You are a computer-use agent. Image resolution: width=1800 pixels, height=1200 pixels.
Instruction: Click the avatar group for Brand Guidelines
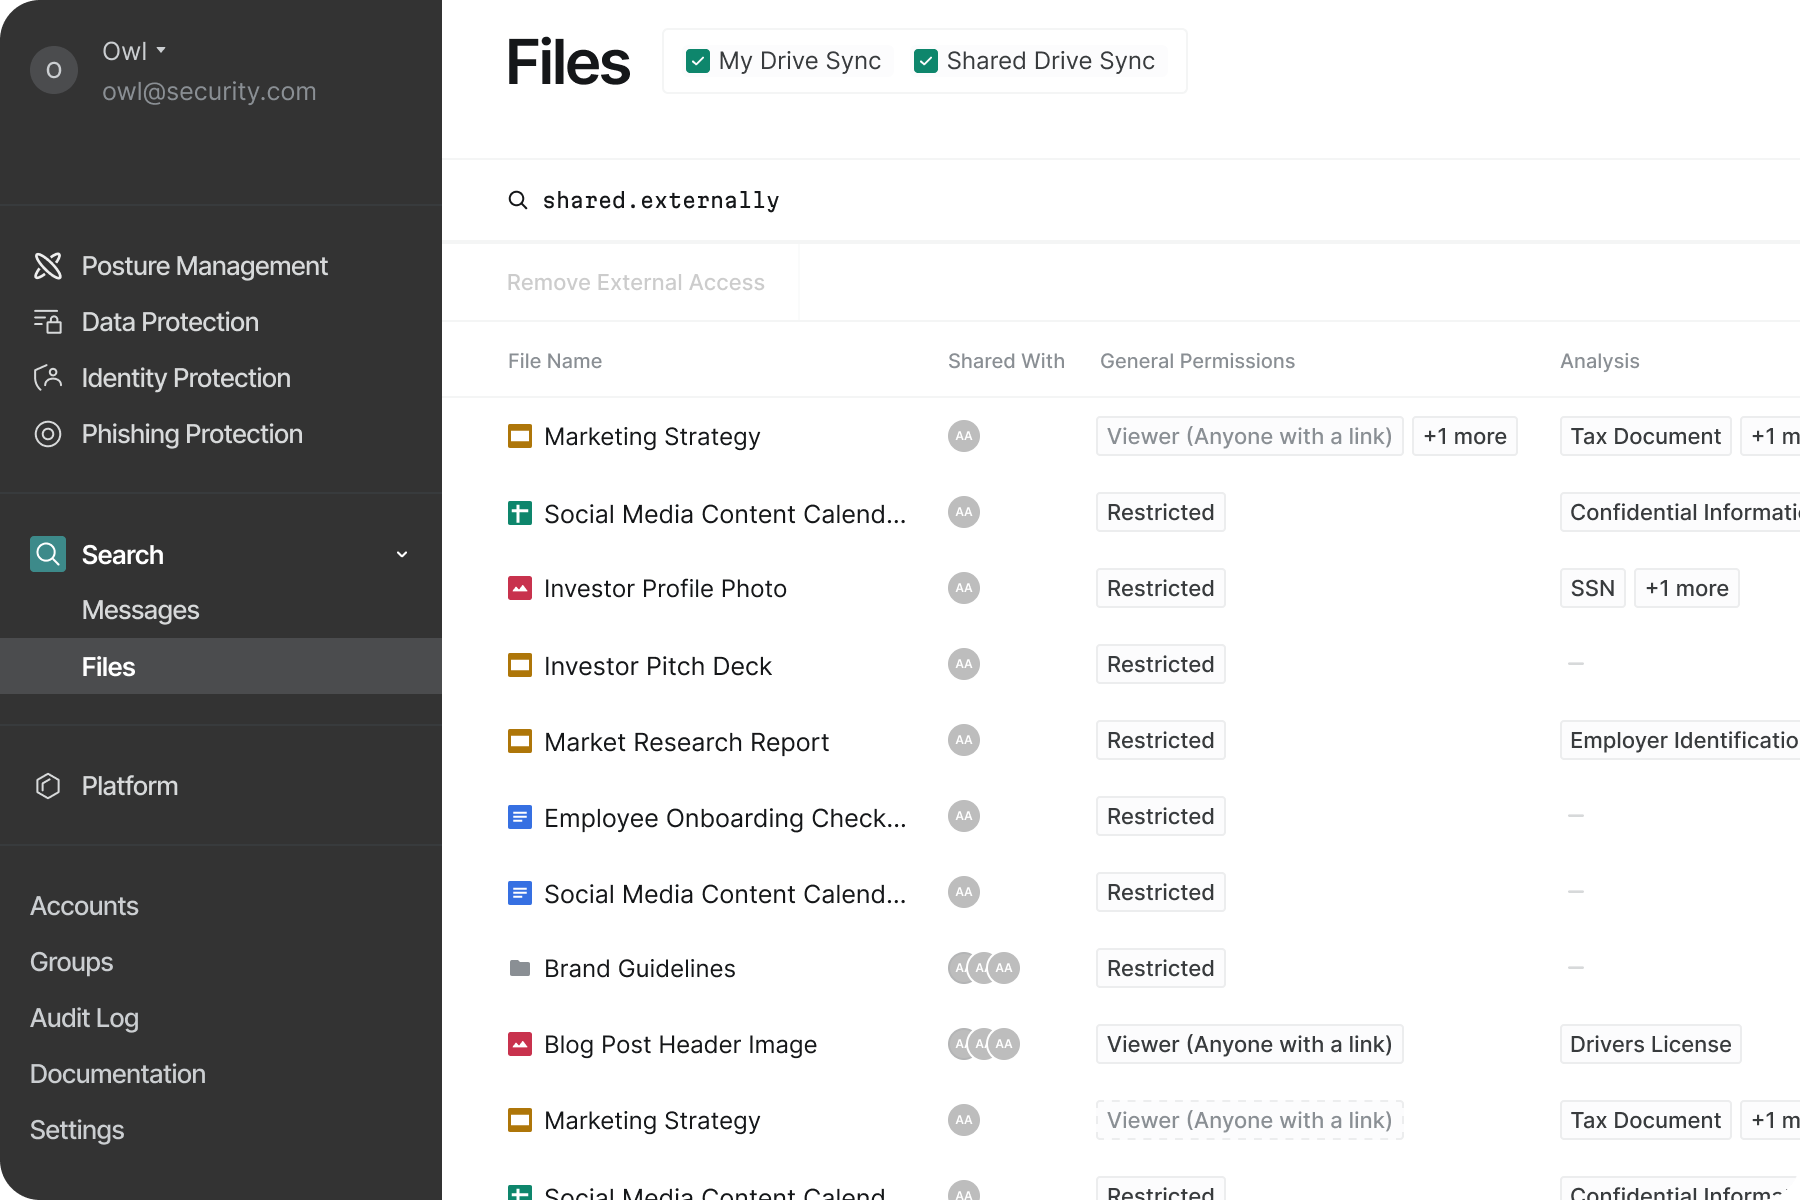tap(984, 968)
